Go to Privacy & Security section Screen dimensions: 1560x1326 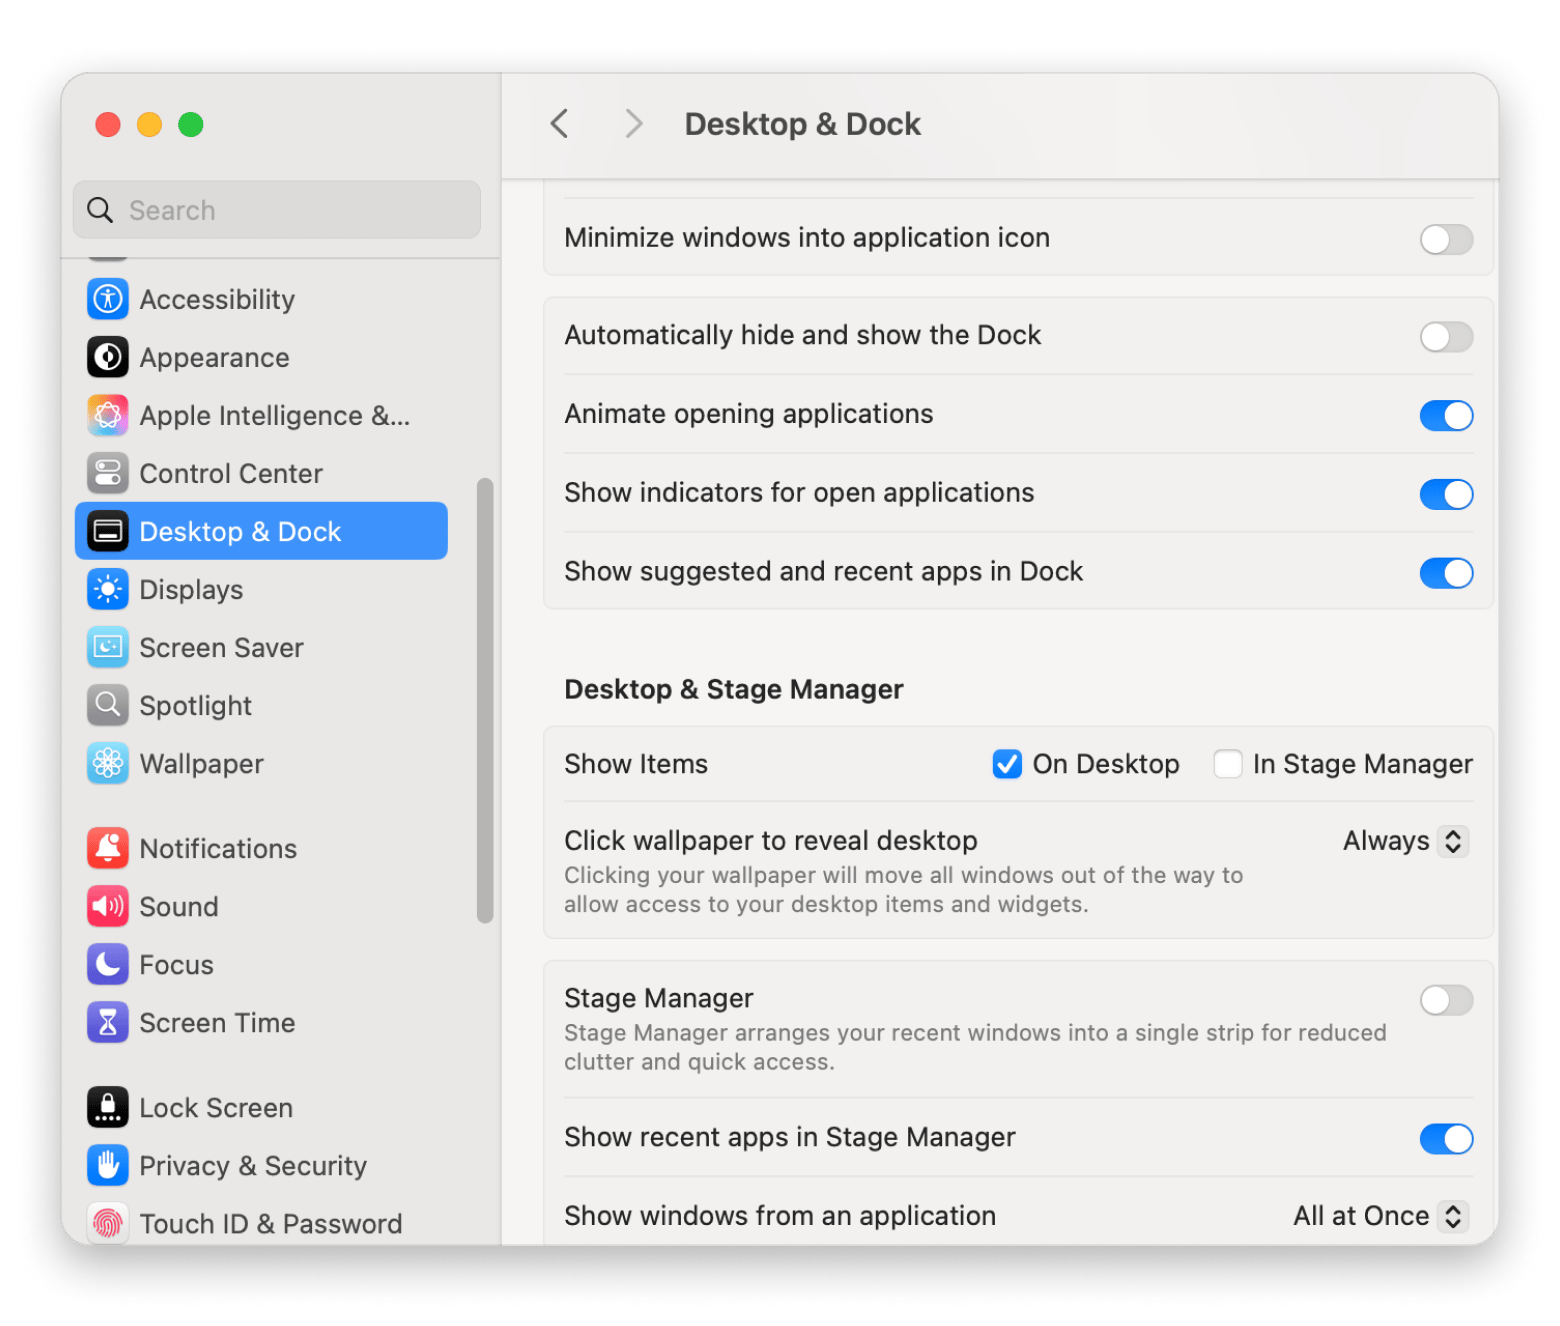click(x=252, y=1166)
